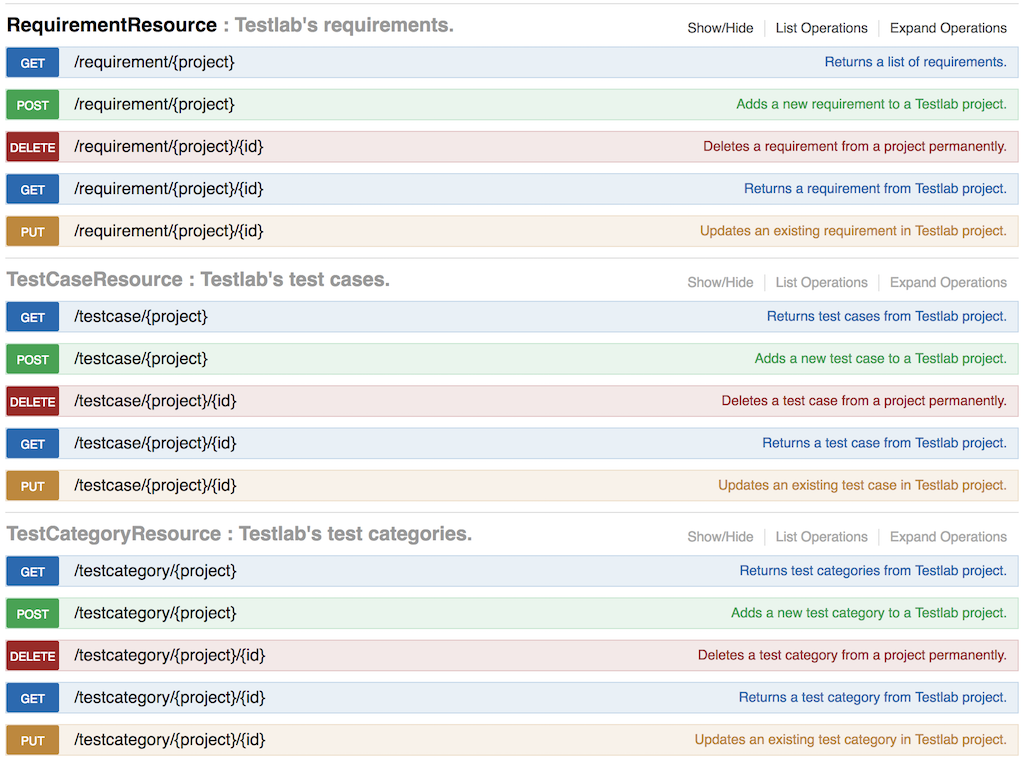The image size is (1024, 761).
Task: Click GET badge for /testcase/{project}/{id}
Action: 33,444
